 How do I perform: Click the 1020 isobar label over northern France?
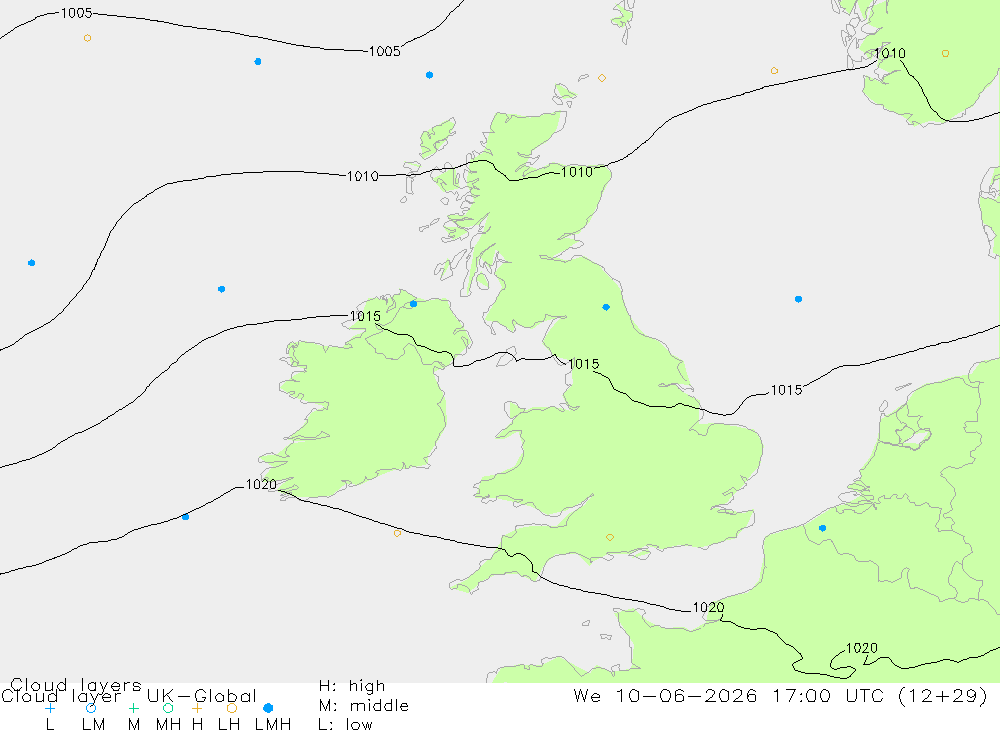862,648
